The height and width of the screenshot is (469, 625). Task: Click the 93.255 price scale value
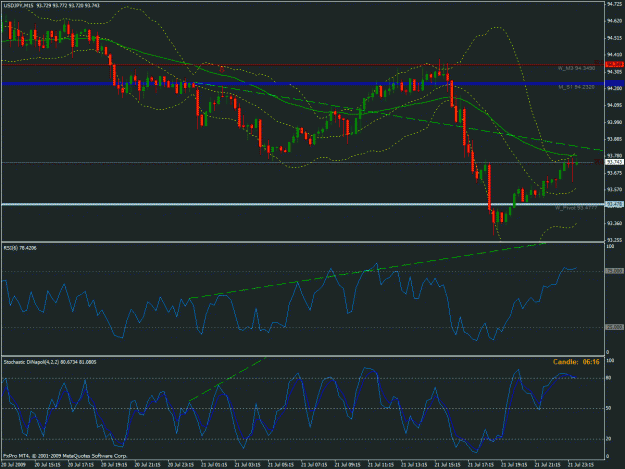pos(614,240)
